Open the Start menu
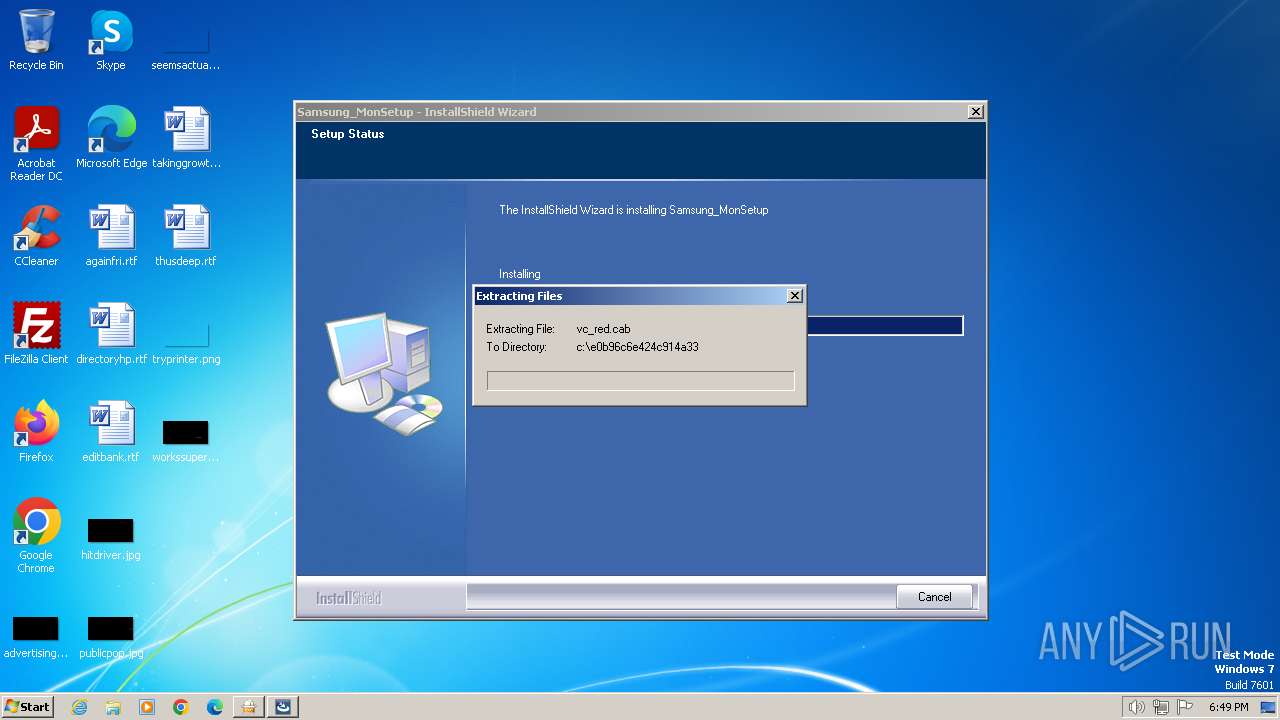 (x=27, y=707)
